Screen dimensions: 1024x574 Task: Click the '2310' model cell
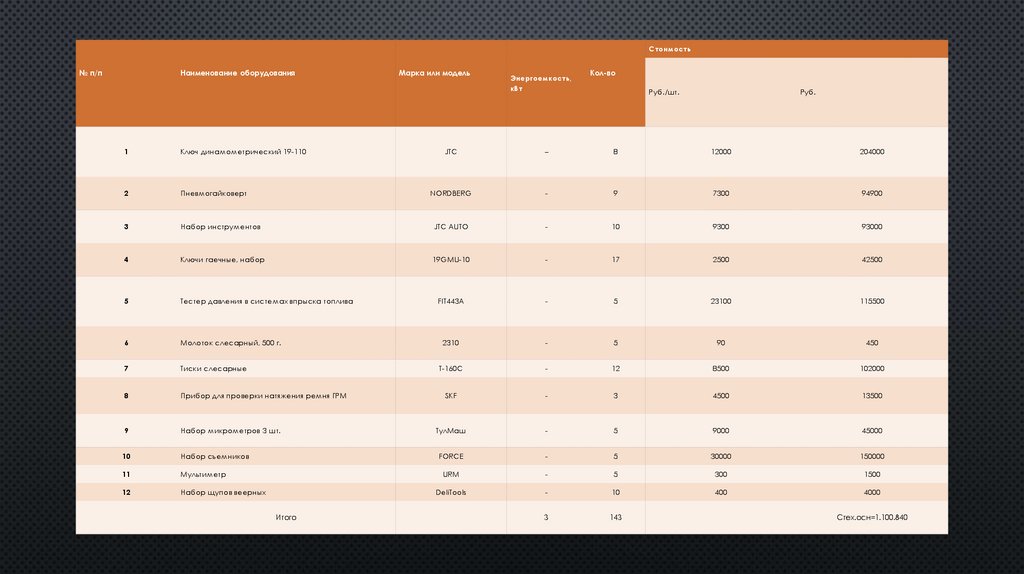(x=451, y=343)
